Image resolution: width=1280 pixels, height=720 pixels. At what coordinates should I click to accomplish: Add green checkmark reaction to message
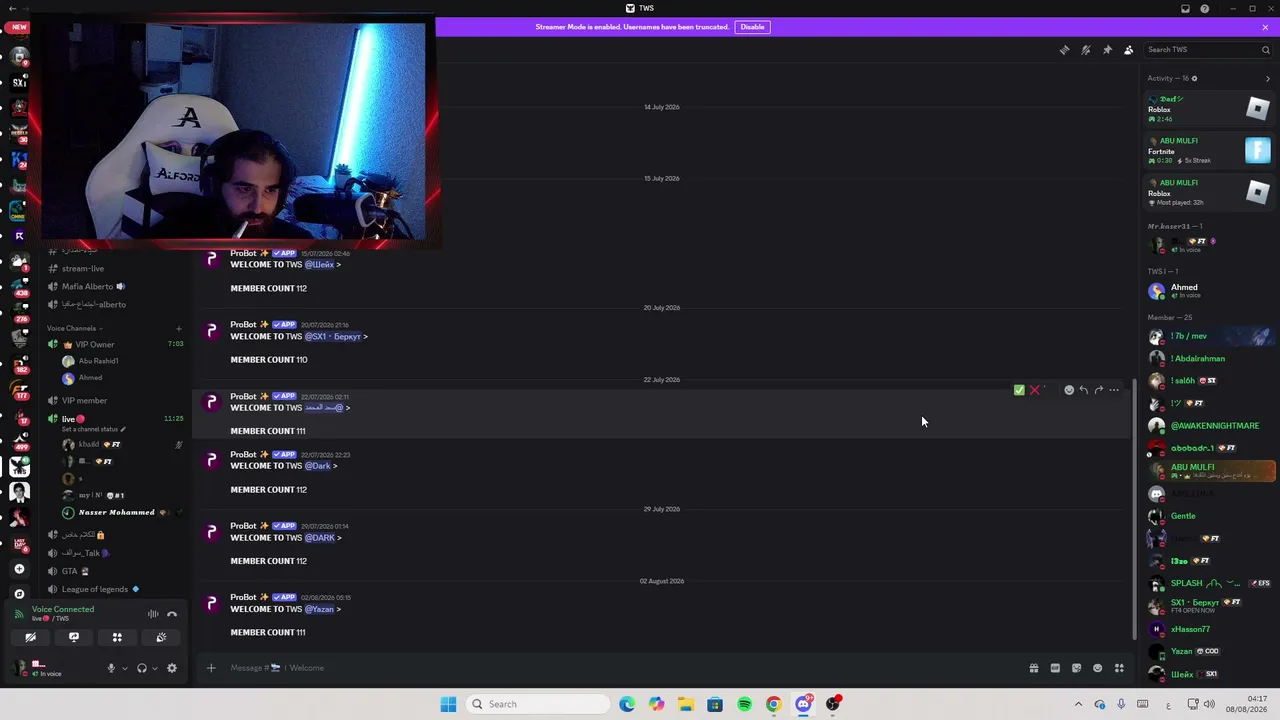[1019, 390]
